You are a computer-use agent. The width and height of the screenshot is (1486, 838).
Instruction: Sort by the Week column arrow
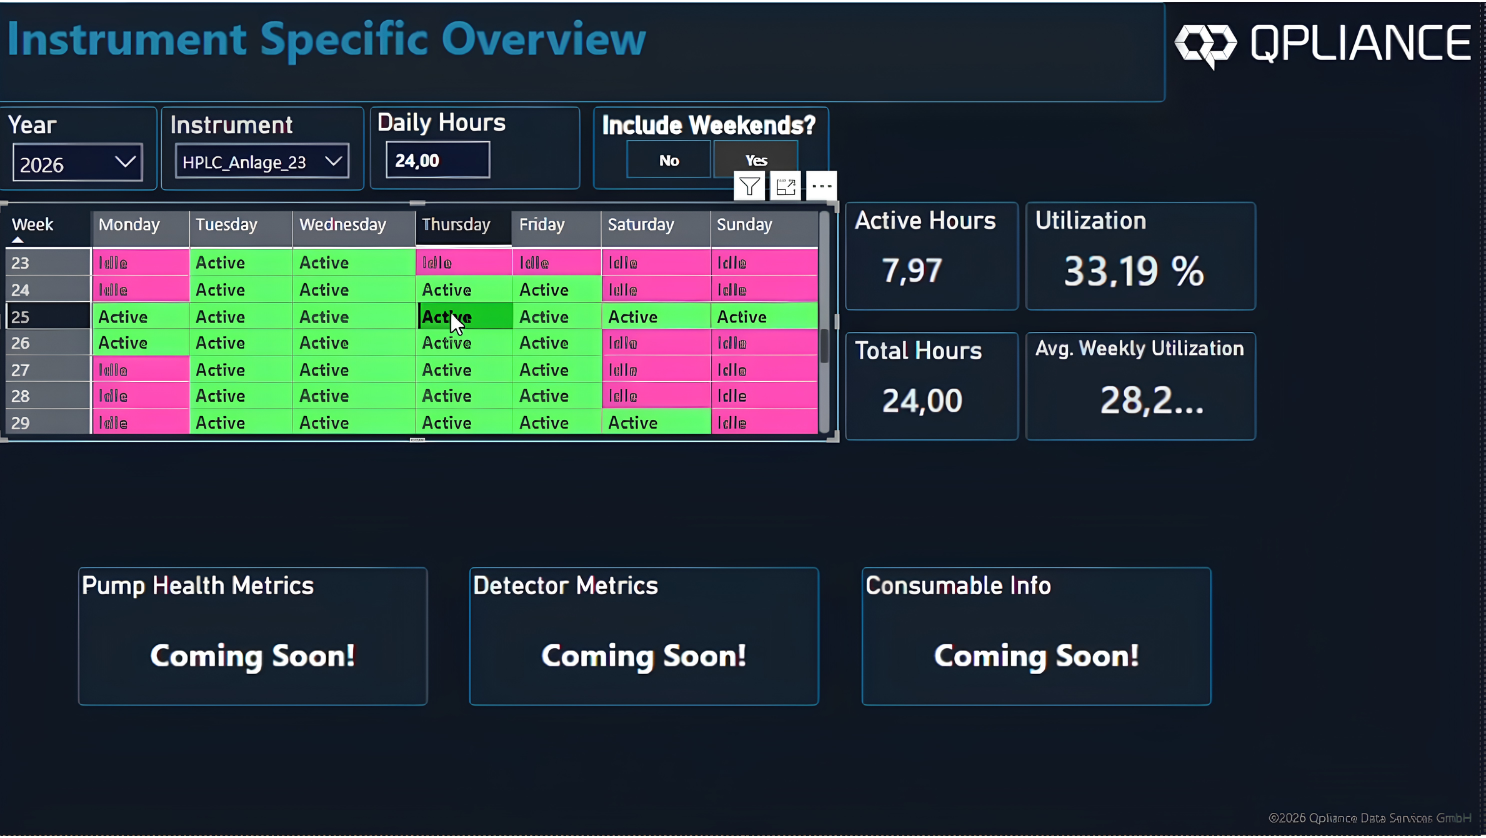pyautogui.click(x=18, y=240)
